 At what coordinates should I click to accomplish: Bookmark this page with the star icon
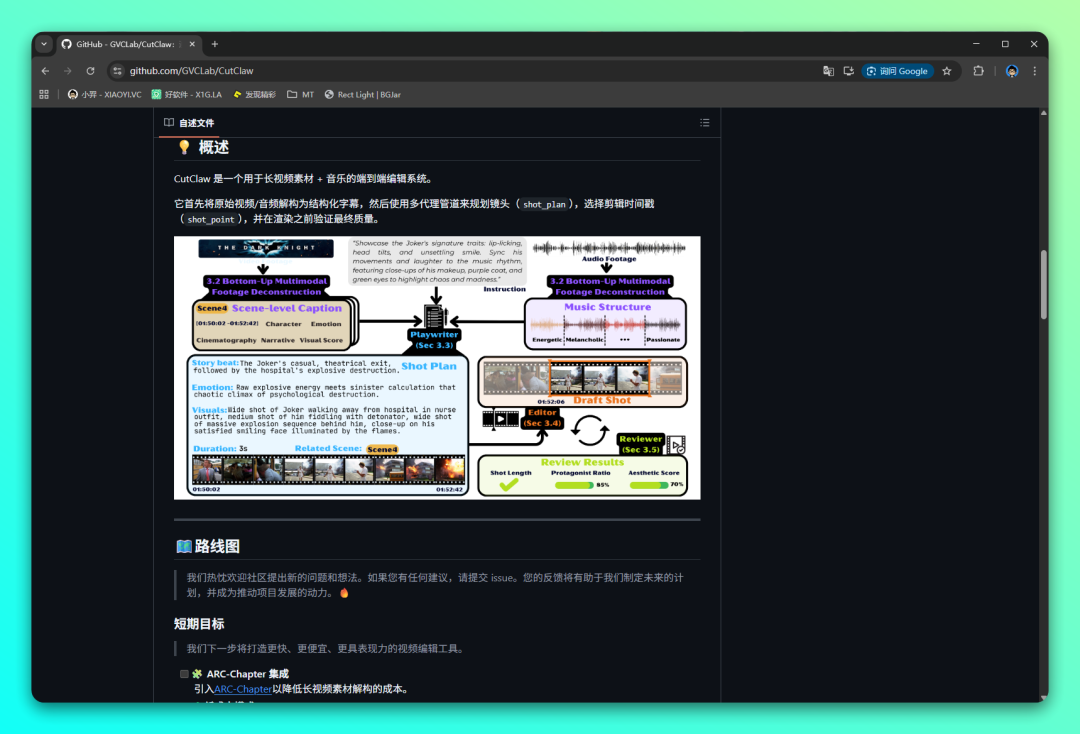point(947,71)
